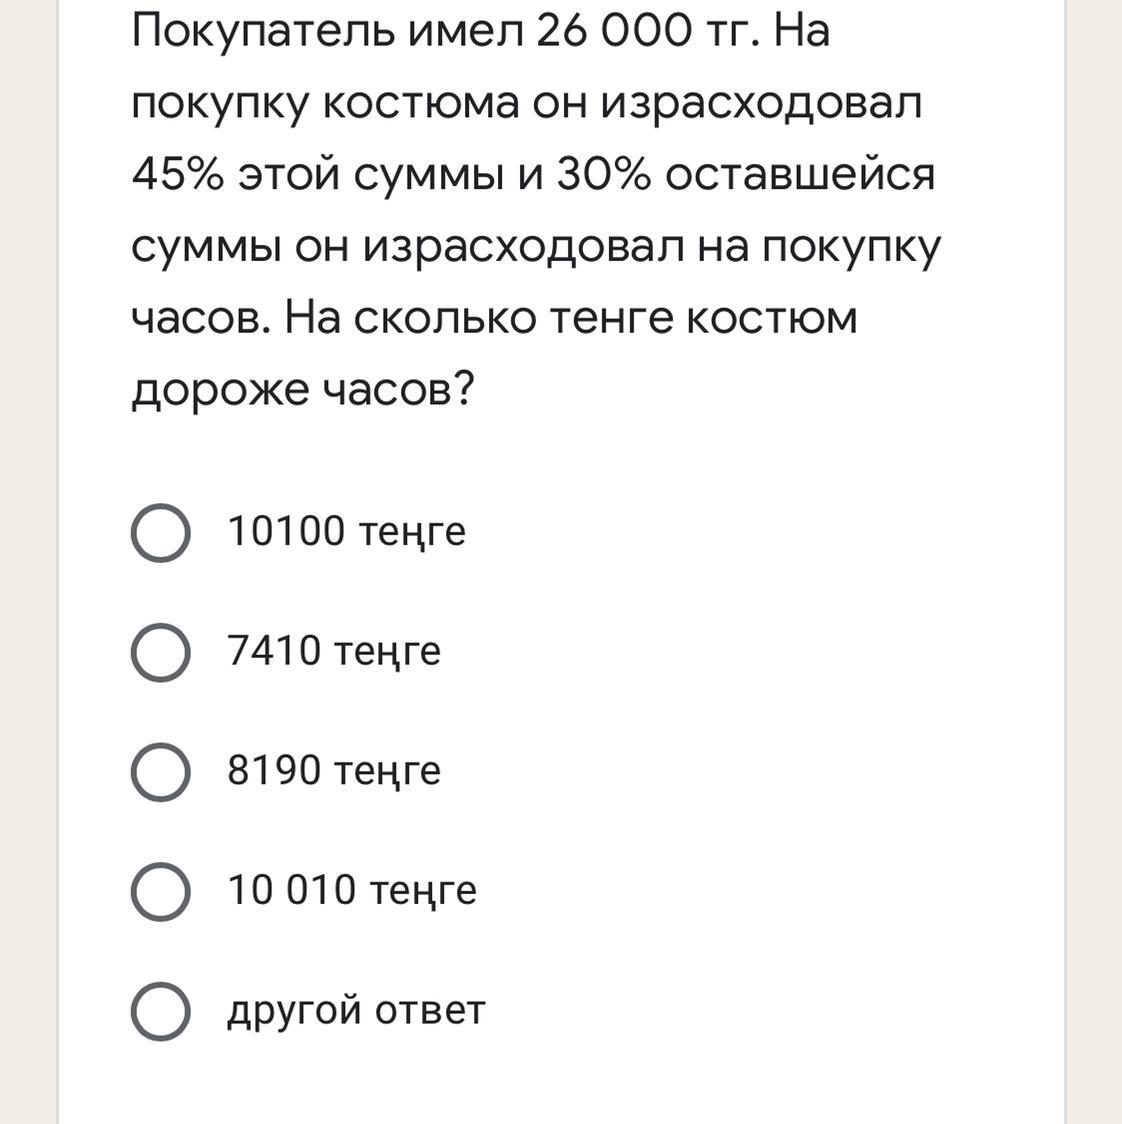Click the phrase дороже часов? in question
Image resolution: width=1122 pixels, height=1124 pixels.
(x=303, y=391)
